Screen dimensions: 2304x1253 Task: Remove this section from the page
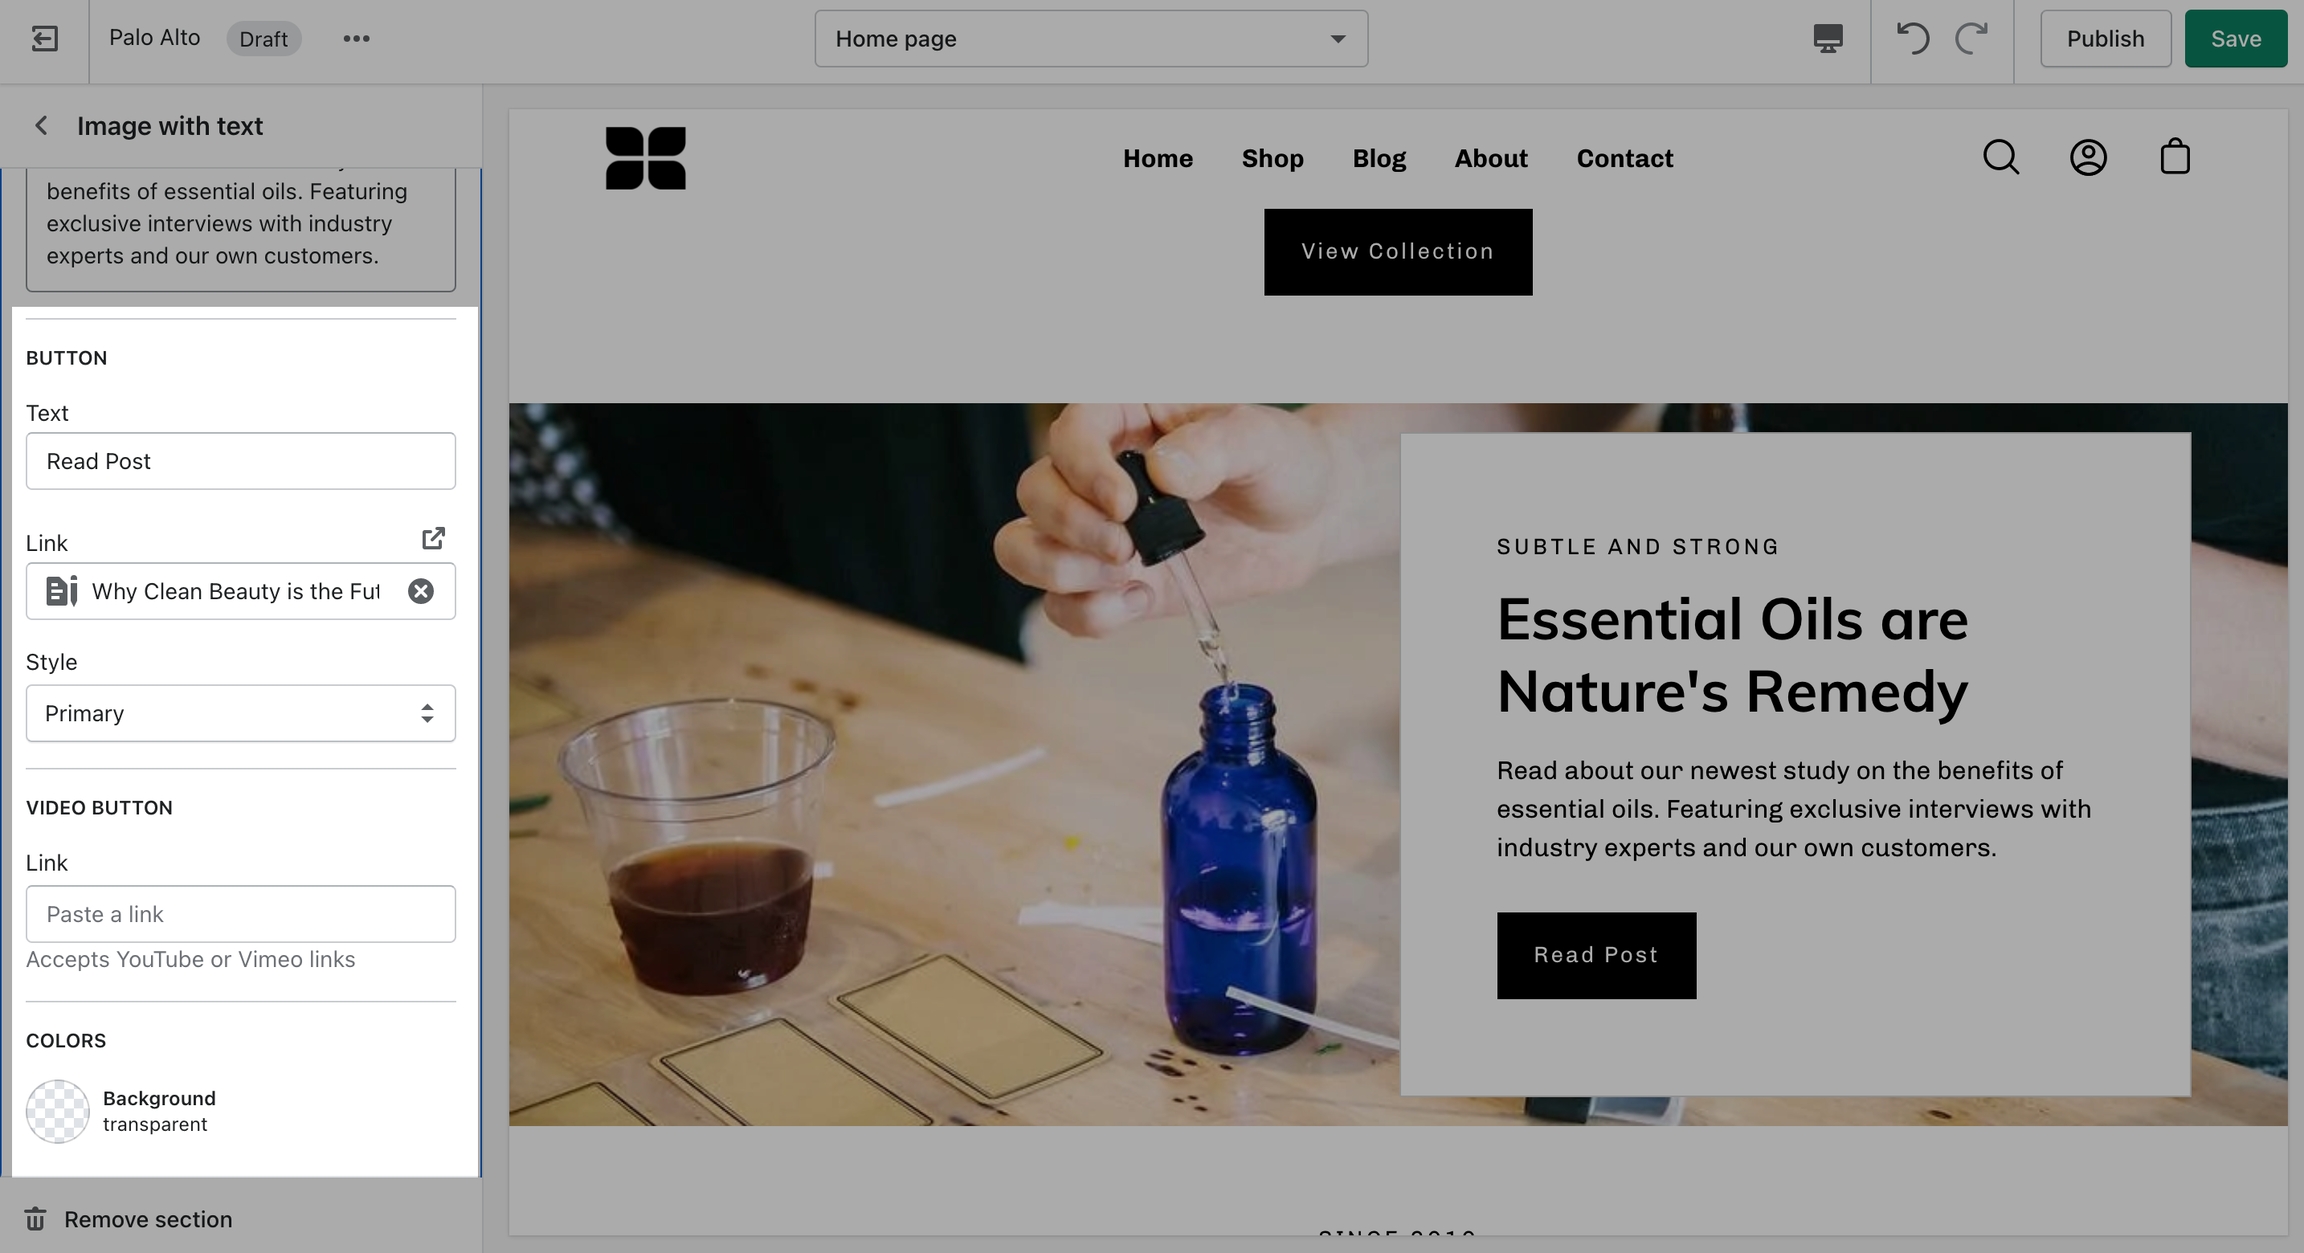click(129, 1219)
